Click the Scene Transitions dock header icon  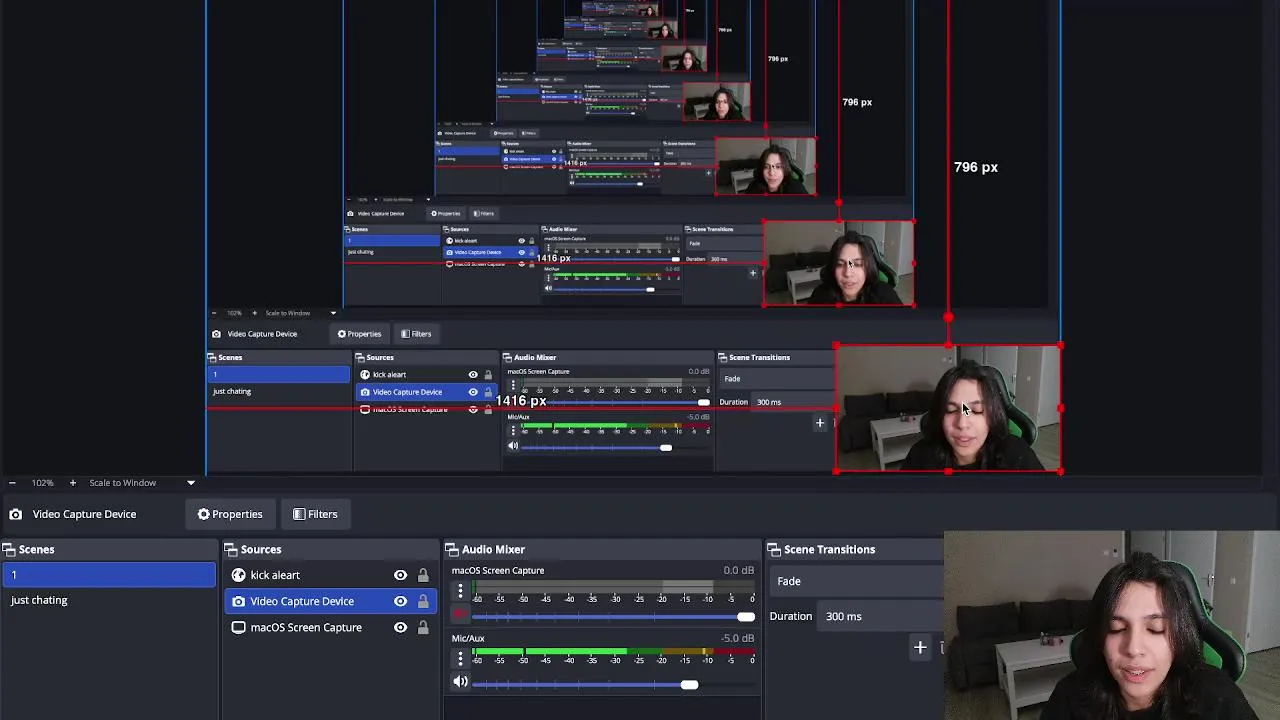click(x=773, y=549)
